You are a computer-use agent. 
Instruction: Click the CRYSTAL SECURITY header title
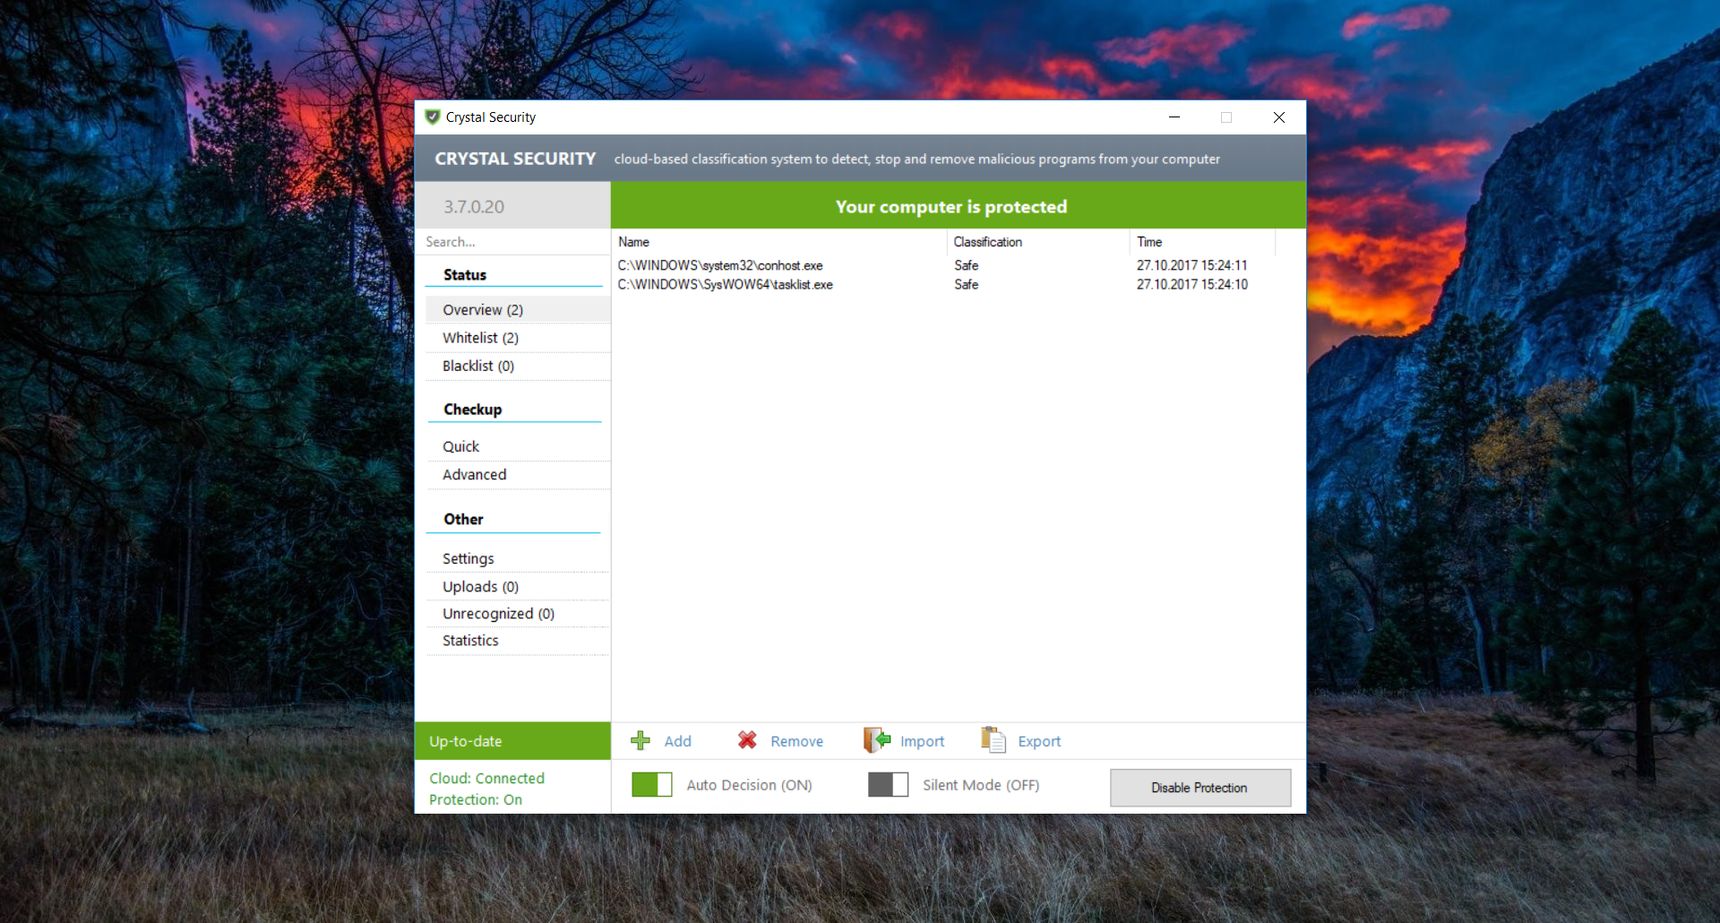click(x=515, y=159)
